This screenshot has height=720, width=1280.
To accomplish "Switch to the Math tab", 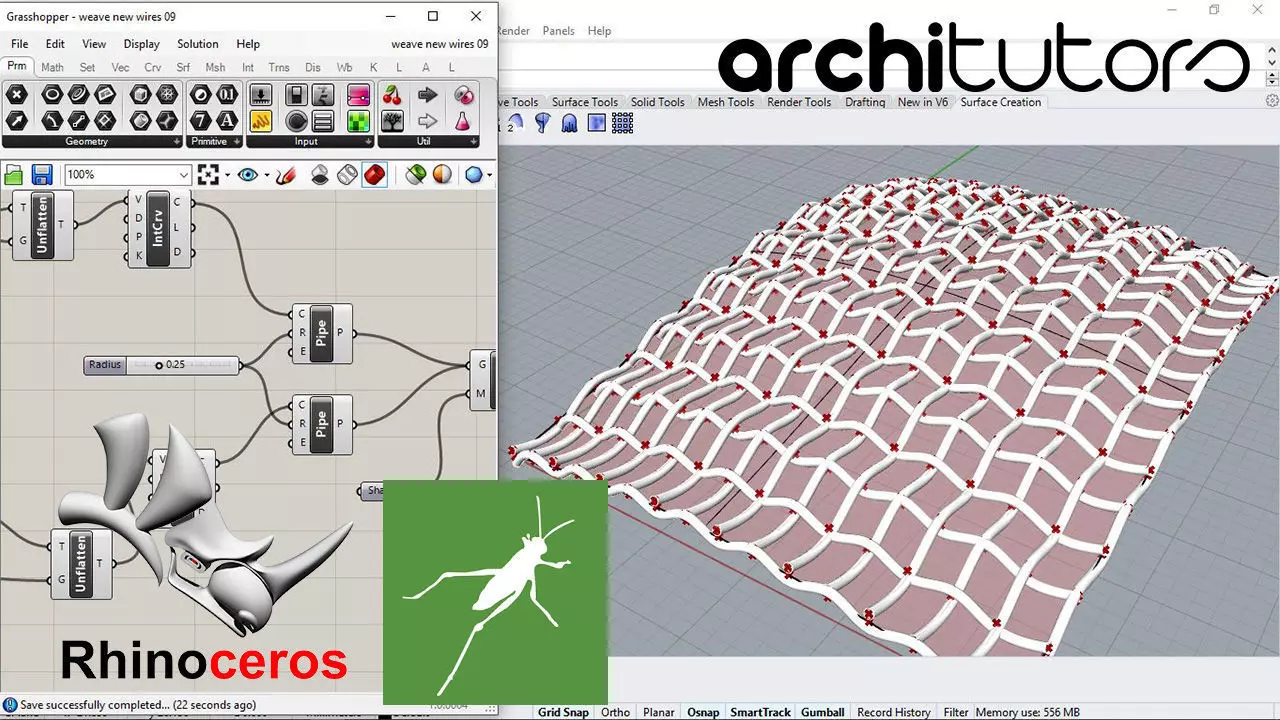I will tap(52, 67).
